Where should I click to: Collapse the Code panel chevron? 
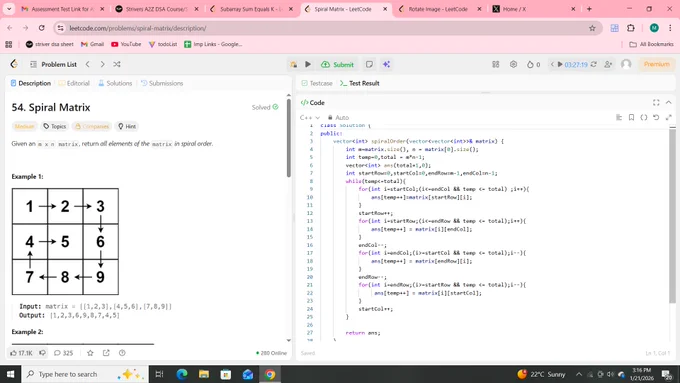point(669,103)
